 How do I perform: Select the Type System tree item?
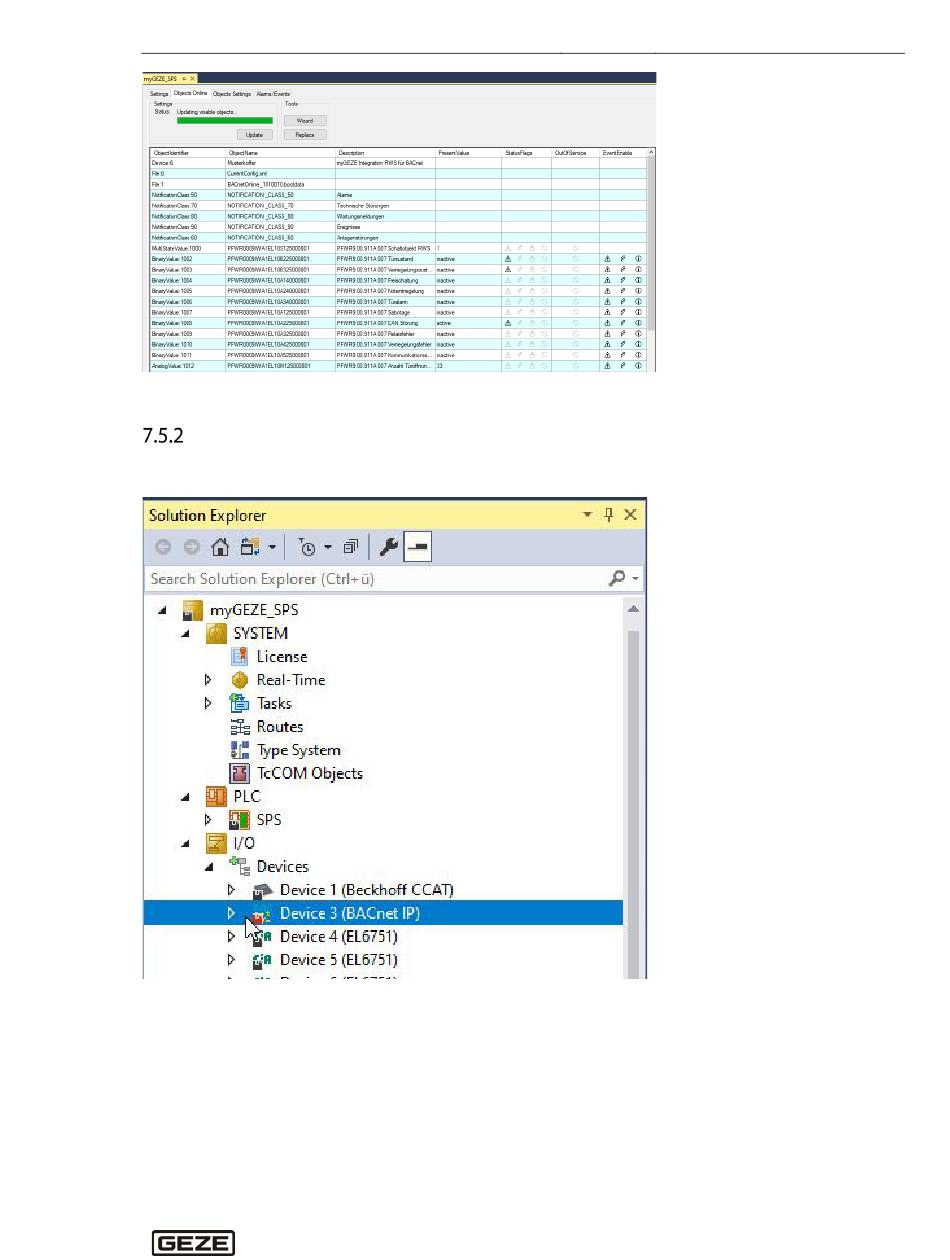[x=299, y=750]
